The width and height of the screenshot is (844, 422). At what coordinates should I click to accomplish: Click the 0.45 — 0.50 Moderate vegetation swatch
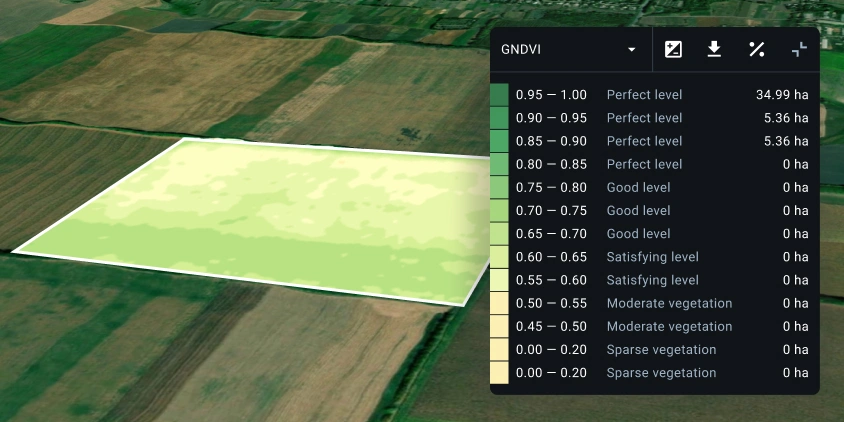pos(499,326)
